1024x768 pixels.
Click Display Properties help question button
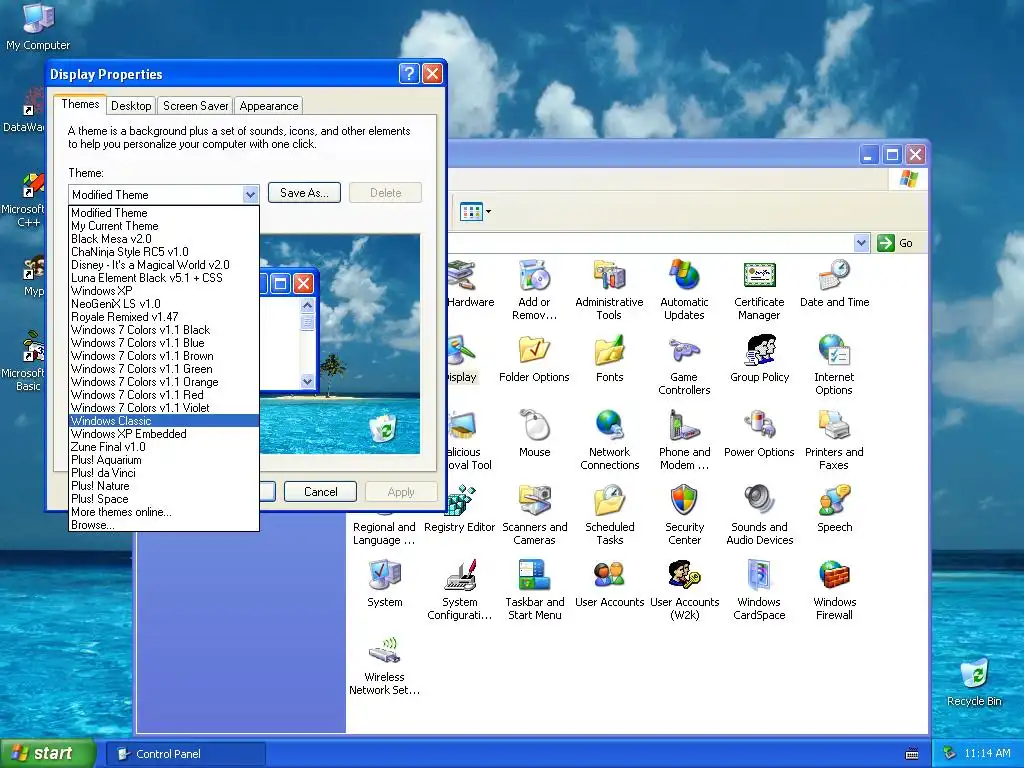(409, 74)
